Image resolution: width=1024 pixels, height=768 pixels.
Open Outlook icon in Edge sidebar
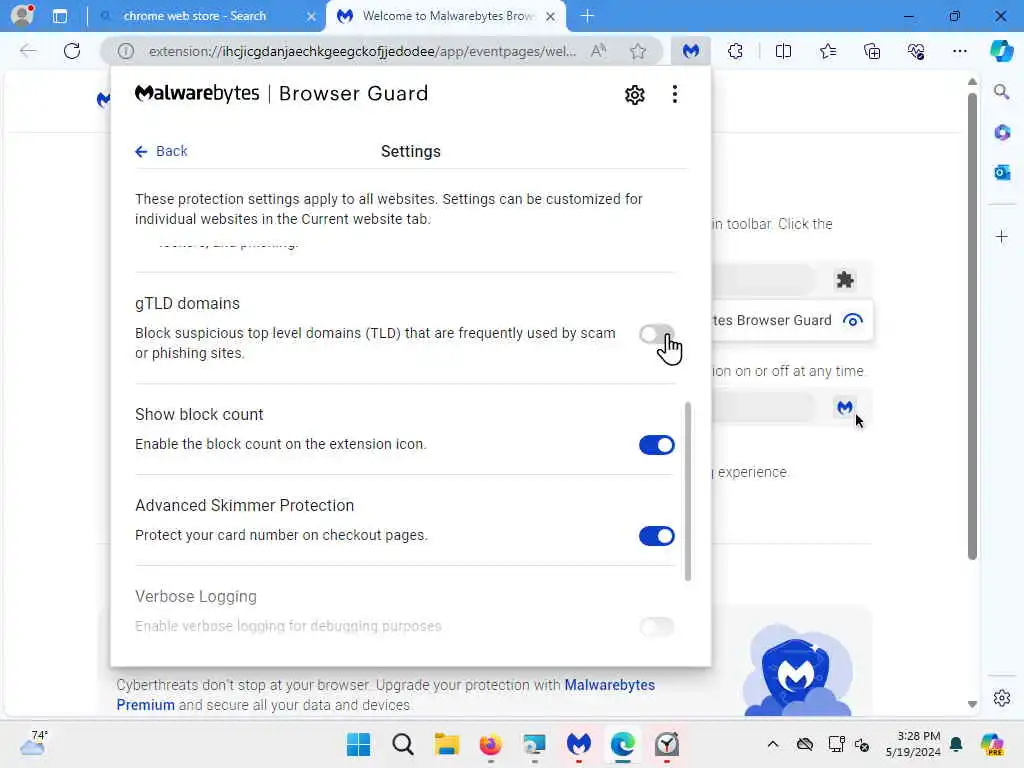click(1002, 172)
